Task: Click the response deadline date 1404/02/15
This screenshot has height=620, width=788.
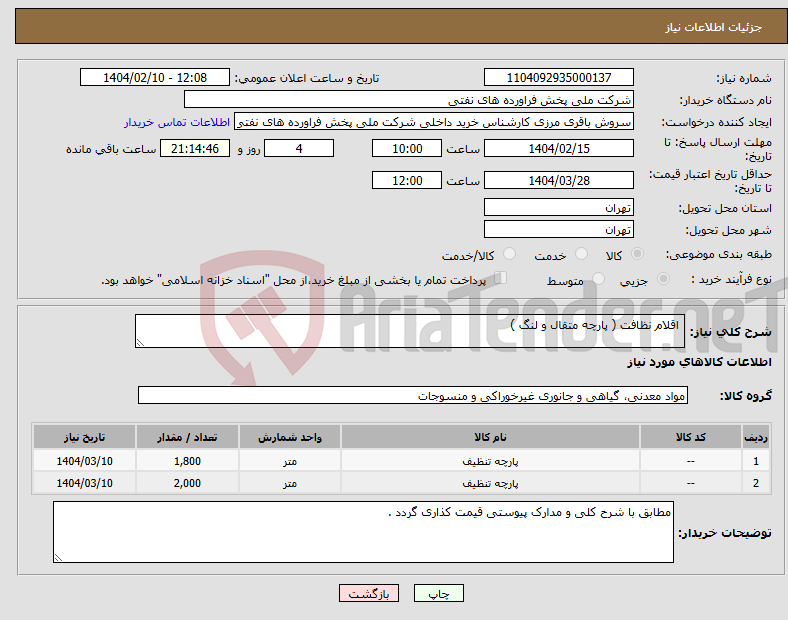Action: [558, 148]
